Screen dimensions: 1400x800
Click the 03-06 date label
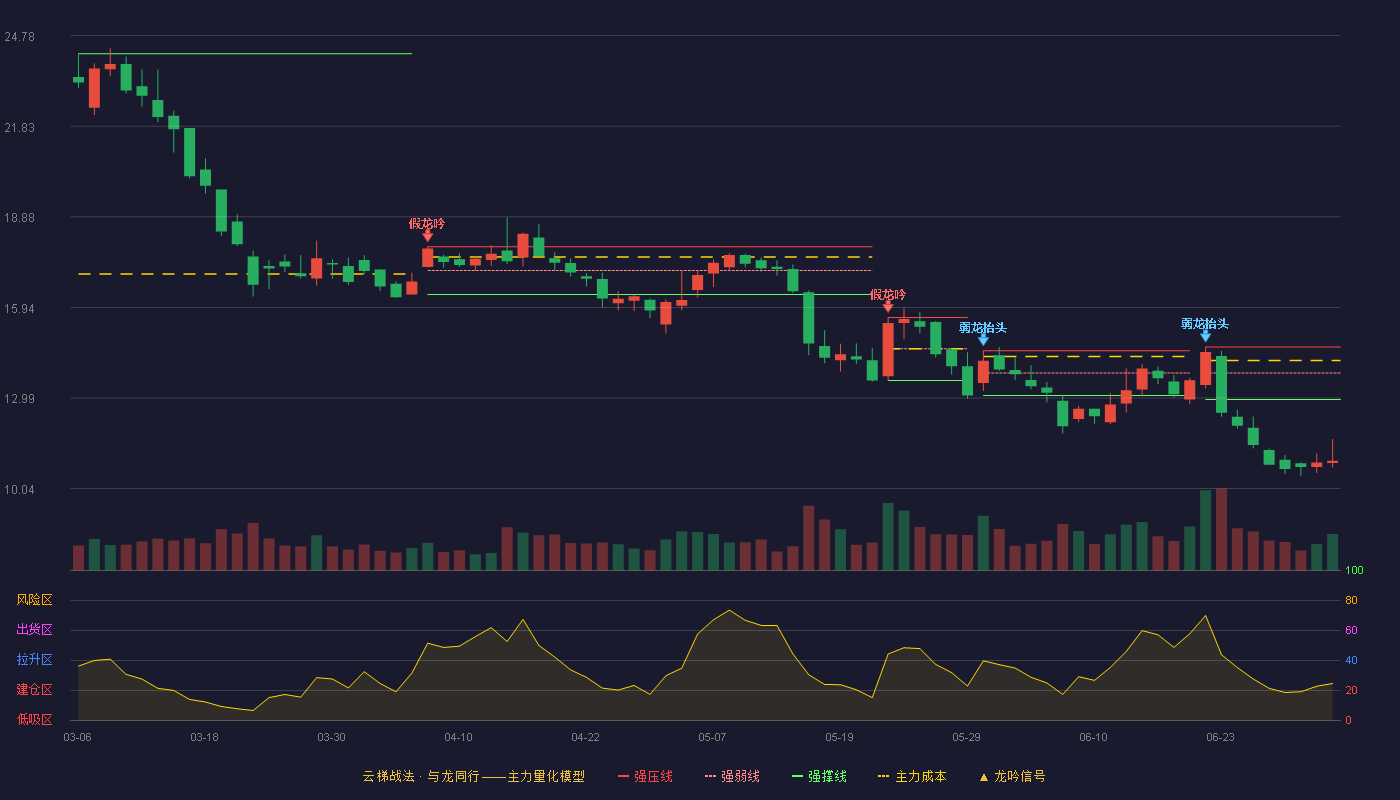click(77, 737)
